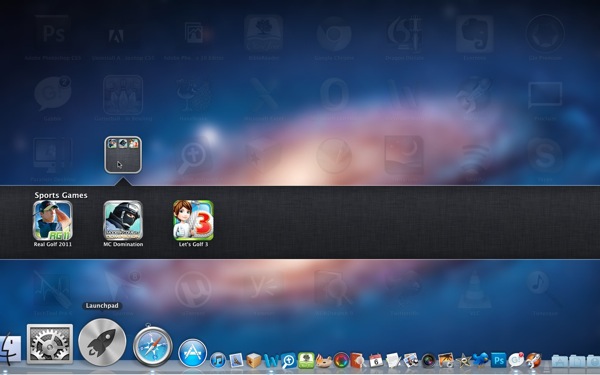Start Let's Golf 3
Viewport: 600px width, 375px height.
(193, 221)
